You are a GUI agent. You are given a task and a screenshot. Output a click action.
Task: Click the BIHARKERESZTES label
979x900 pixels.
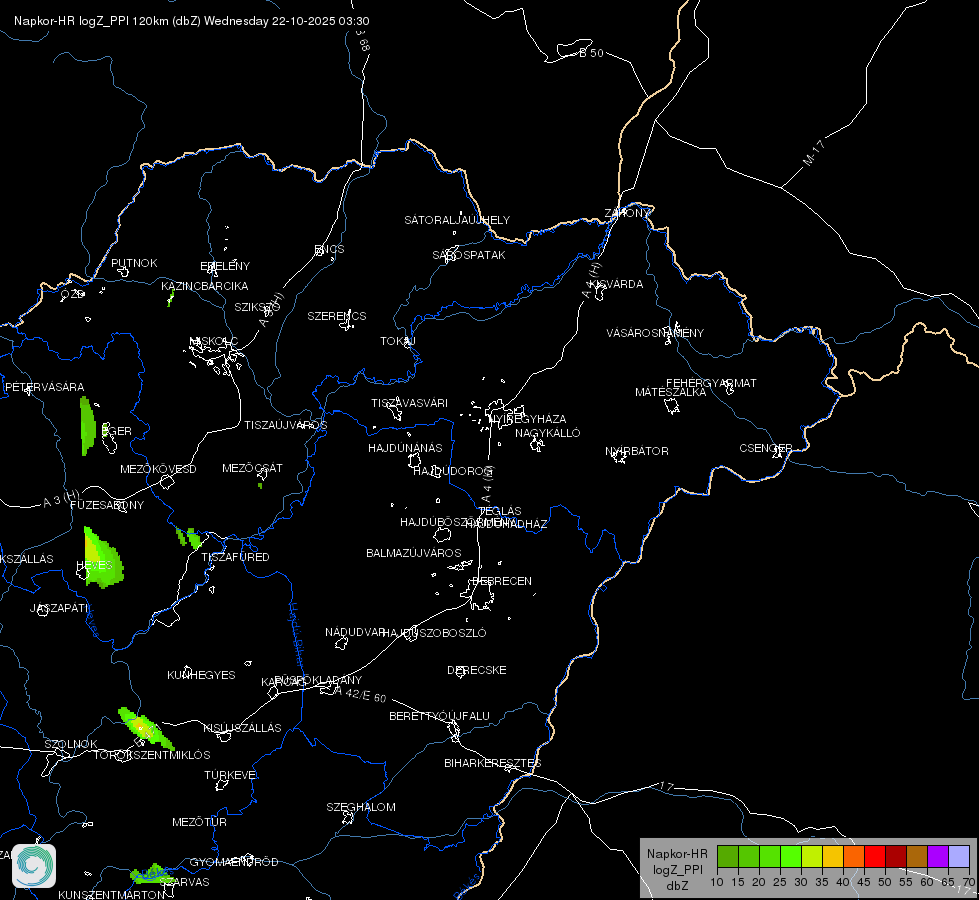click(493, 763)
